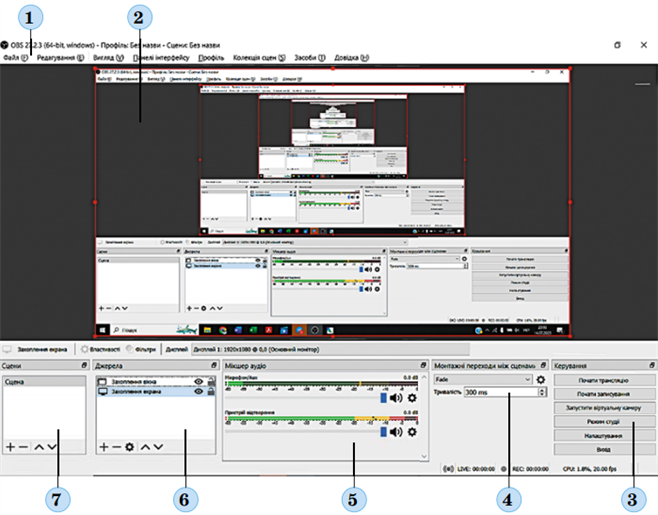Open settings gear for Пристрій відтворення audio

pos(411,432)
